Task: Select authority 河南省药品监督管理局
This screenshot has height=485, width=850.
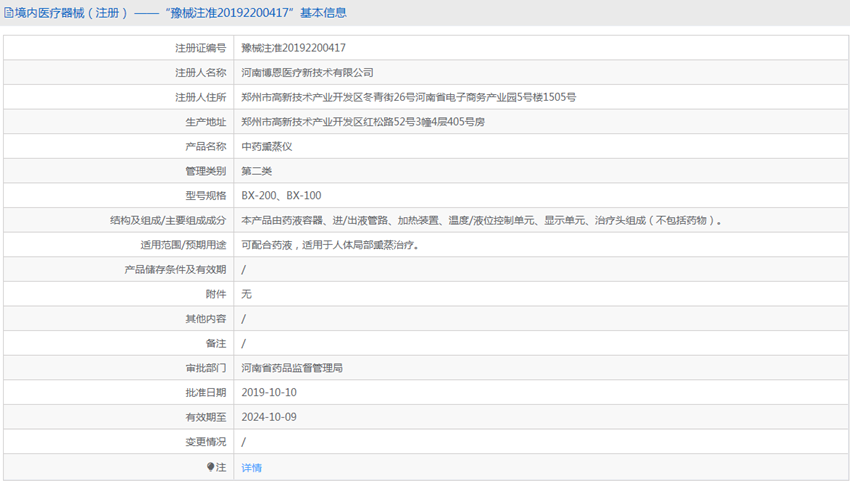Action: [292, 368]
